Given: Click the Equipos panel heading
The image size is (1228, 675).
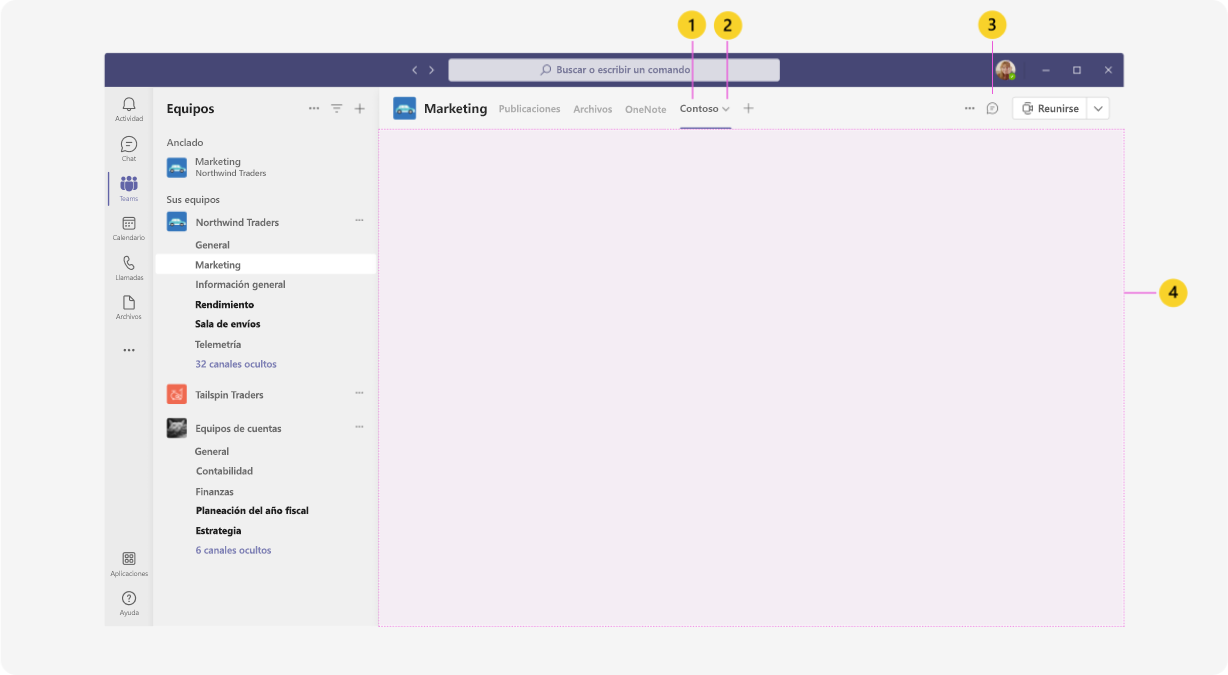Looking at the screenshot, I should [190, 109].
